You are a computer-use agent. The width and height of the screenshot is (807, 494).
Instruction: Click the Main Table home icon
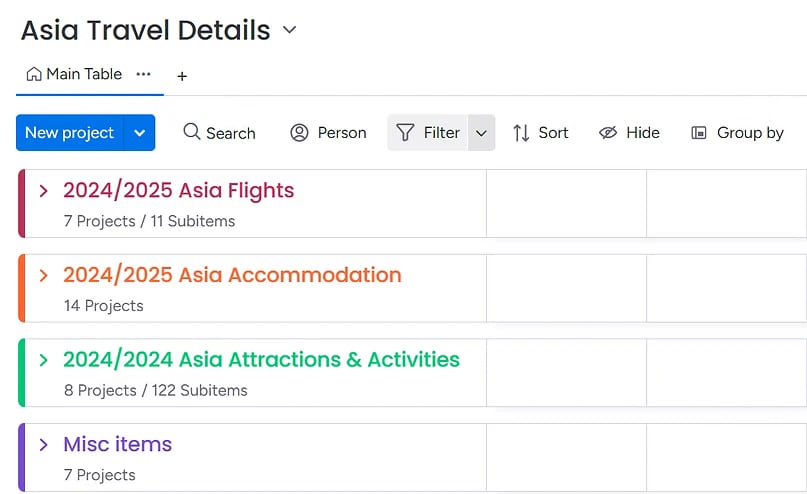click(34, 74)
